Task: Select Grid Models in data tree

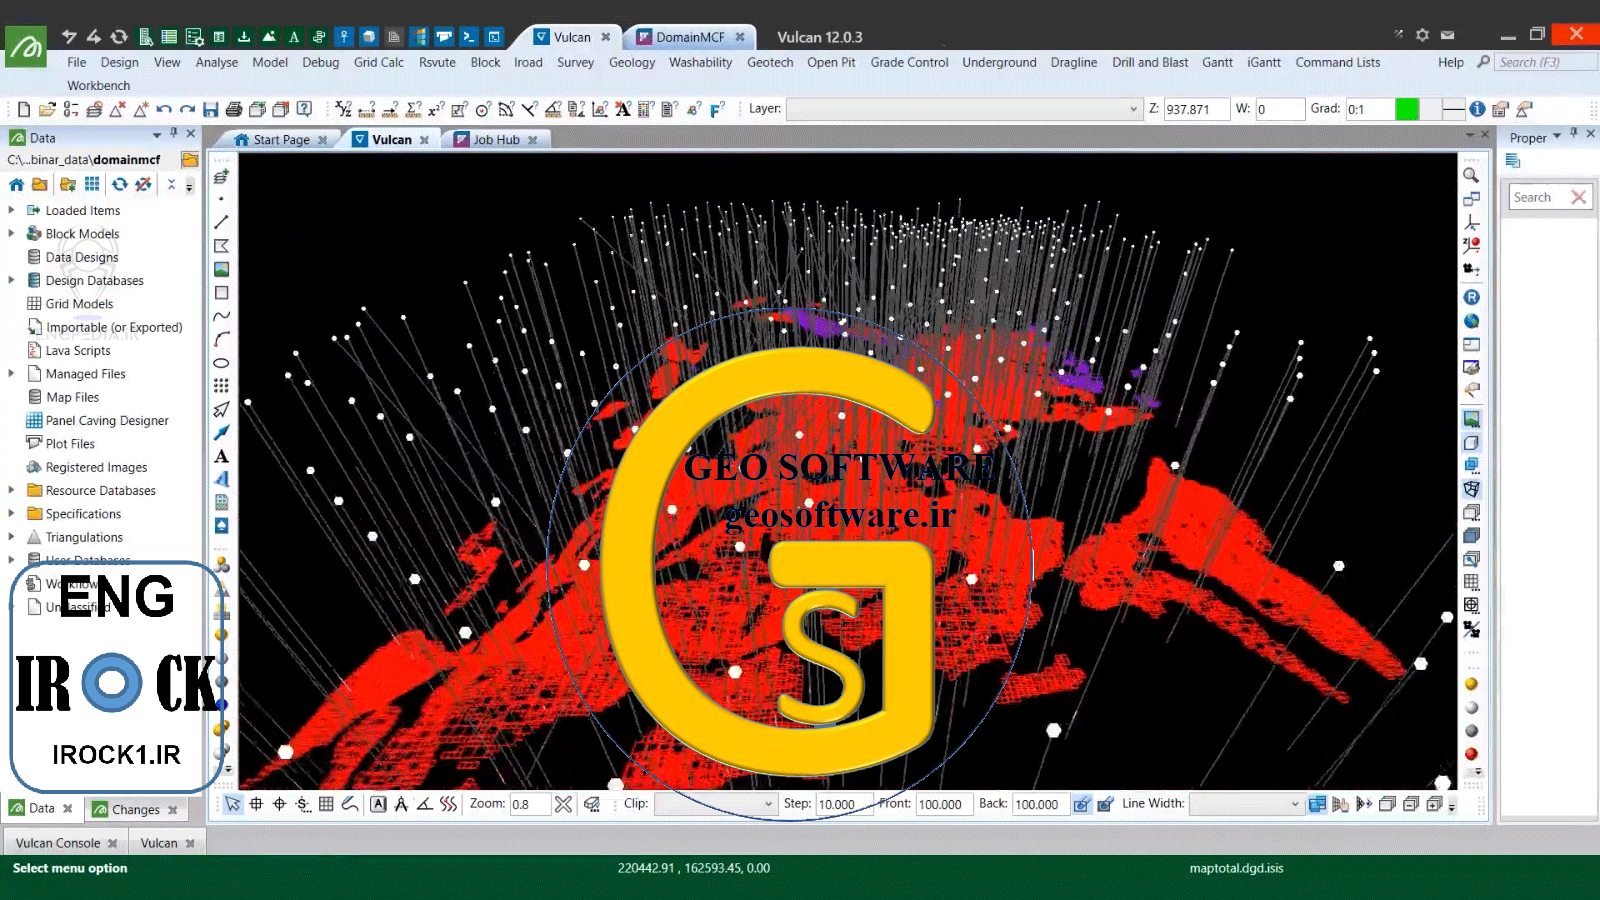Action: (x=79, y=303)
